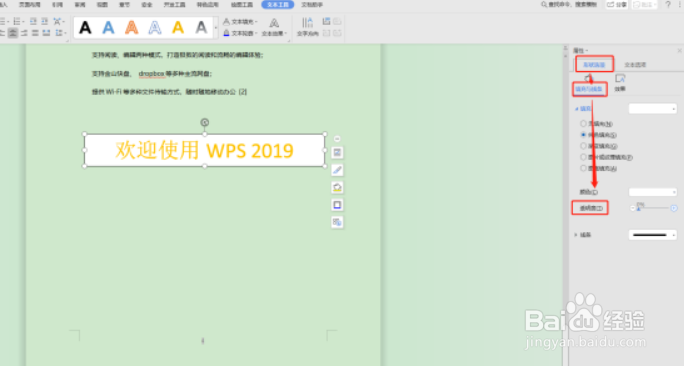Apply the gray gradient WordArt style
Image resolution: width=684 pixels, height=366 pixels.
201,28
